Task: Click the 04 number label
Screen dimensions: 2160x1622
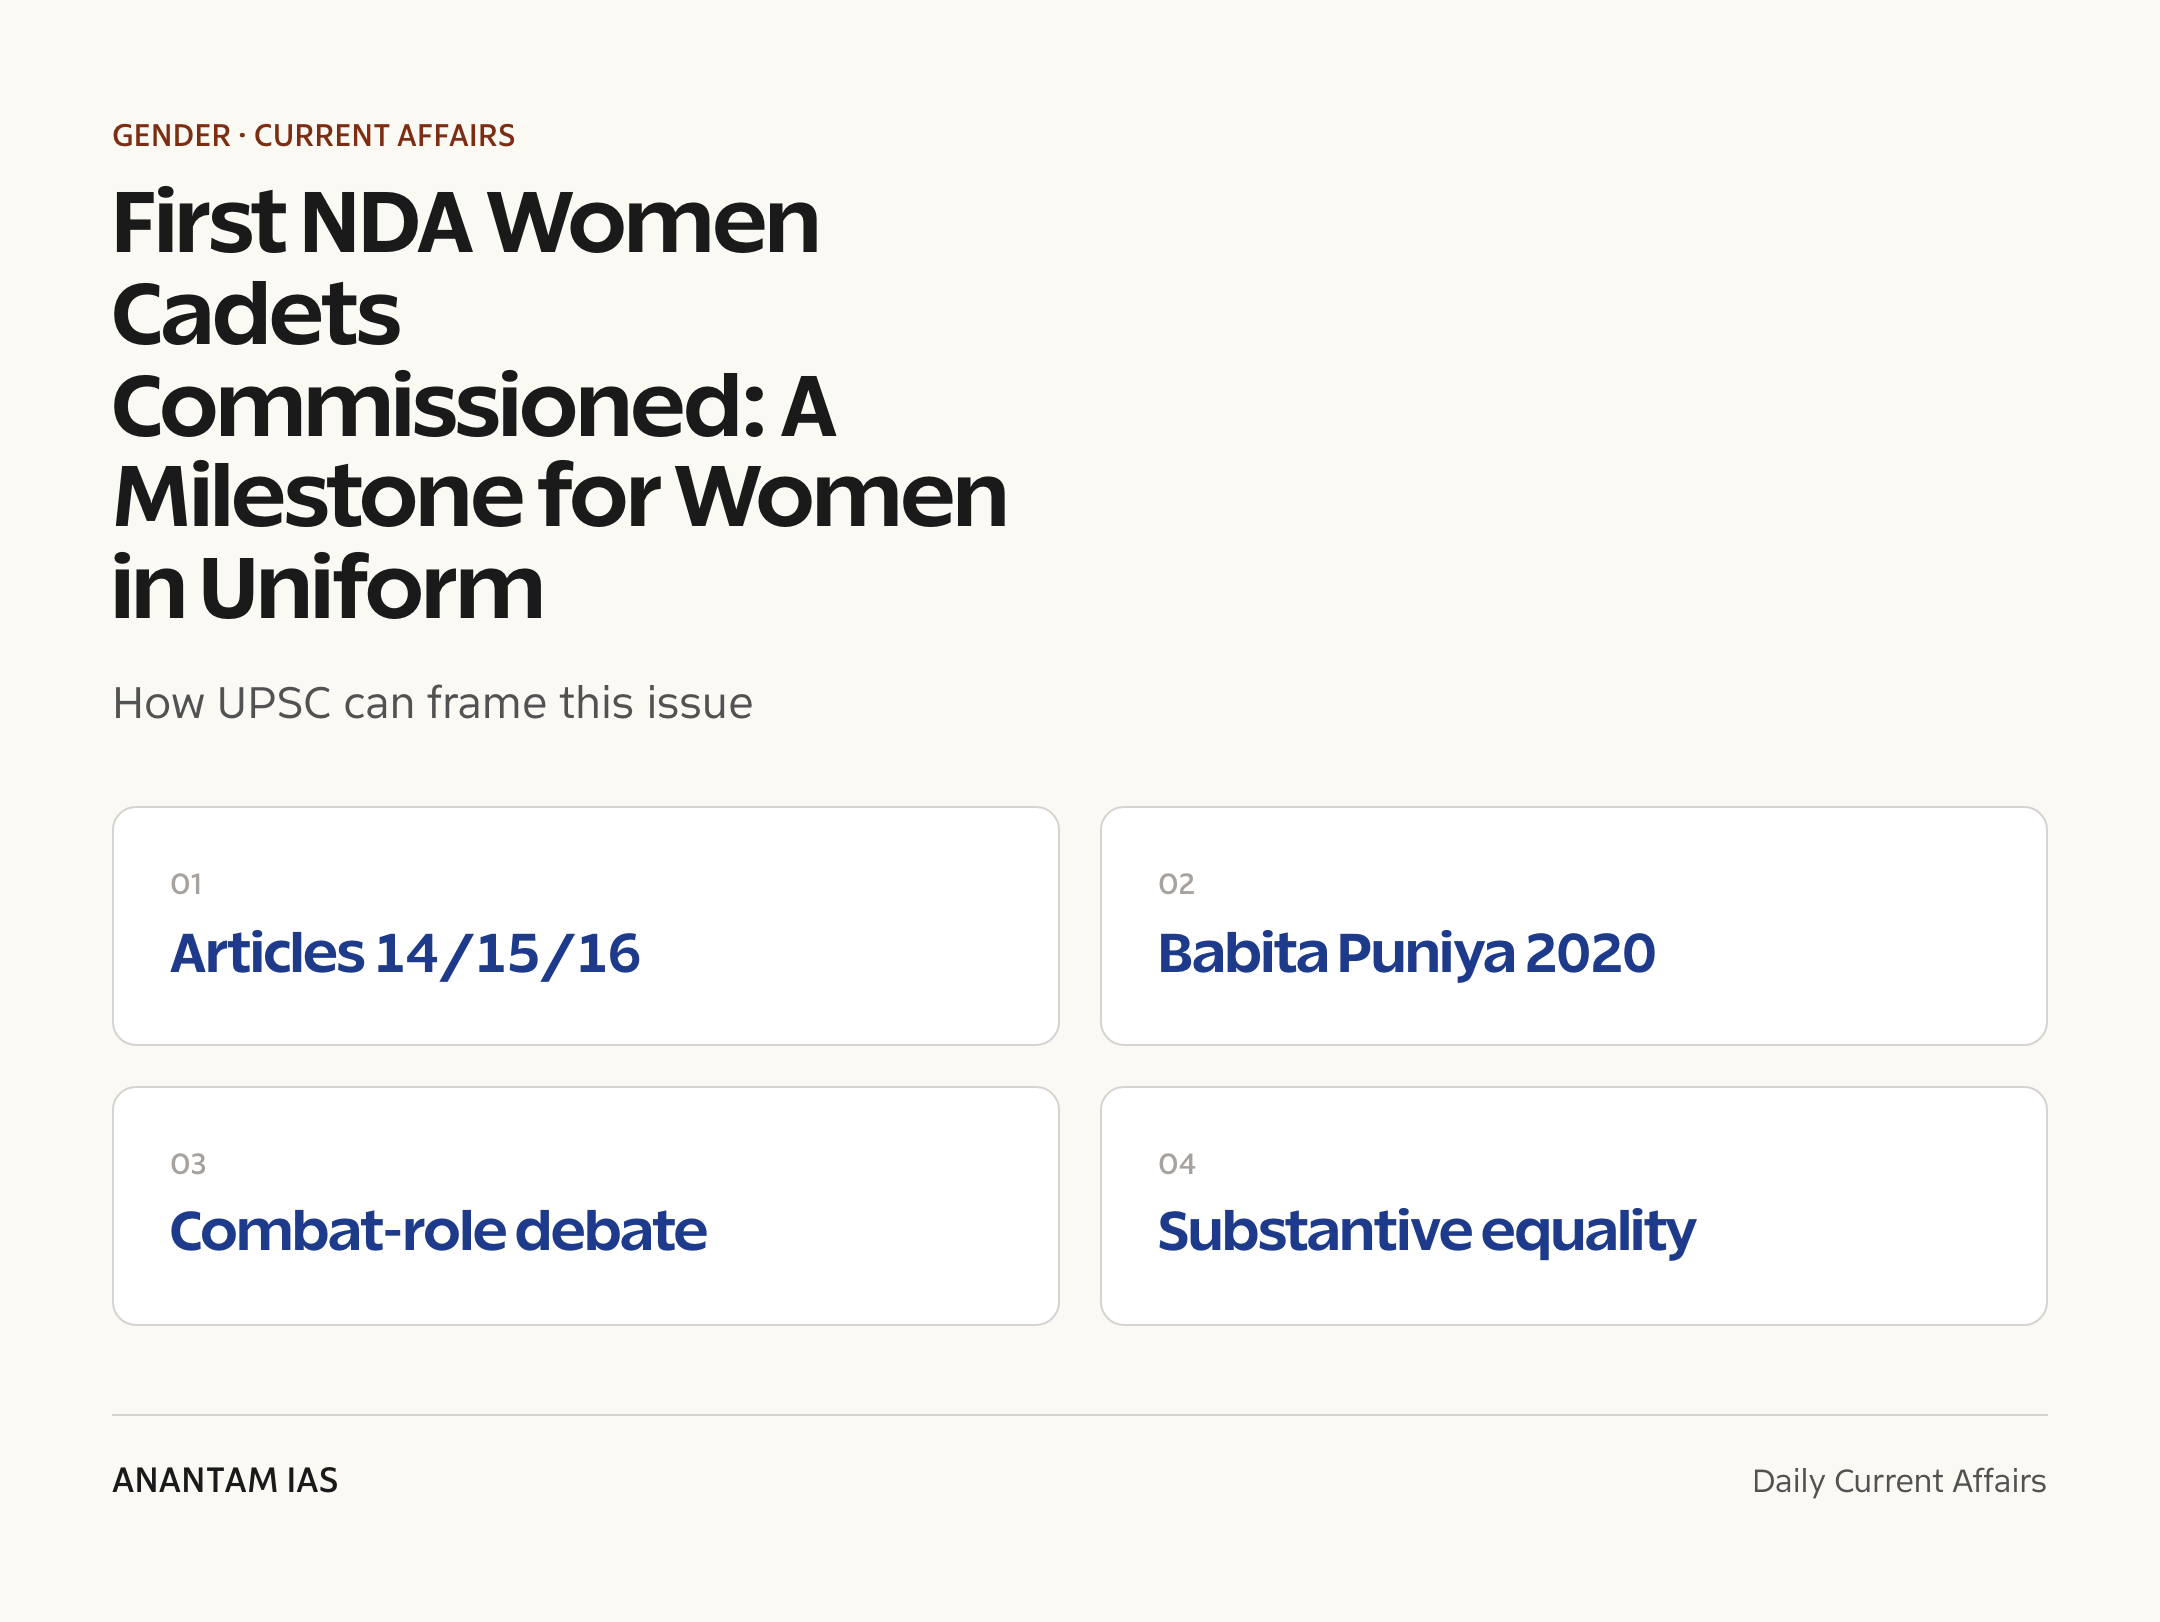Action: click(1177, 1164)
